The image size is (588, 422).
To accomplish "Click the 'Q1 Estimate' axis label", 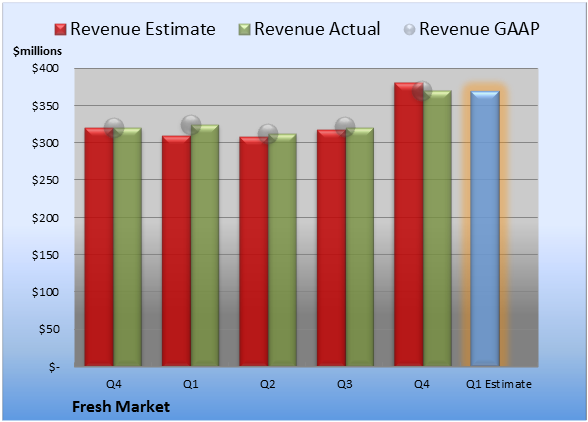I will click(499, 384).
